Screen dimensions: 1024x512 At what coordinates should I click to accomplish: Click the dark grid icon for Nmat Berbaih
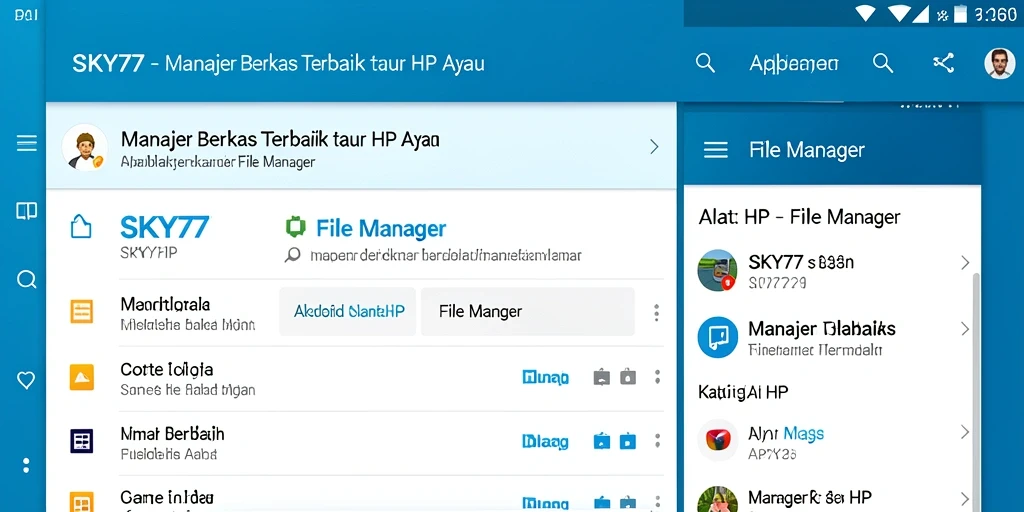click(x=82, y=441)
